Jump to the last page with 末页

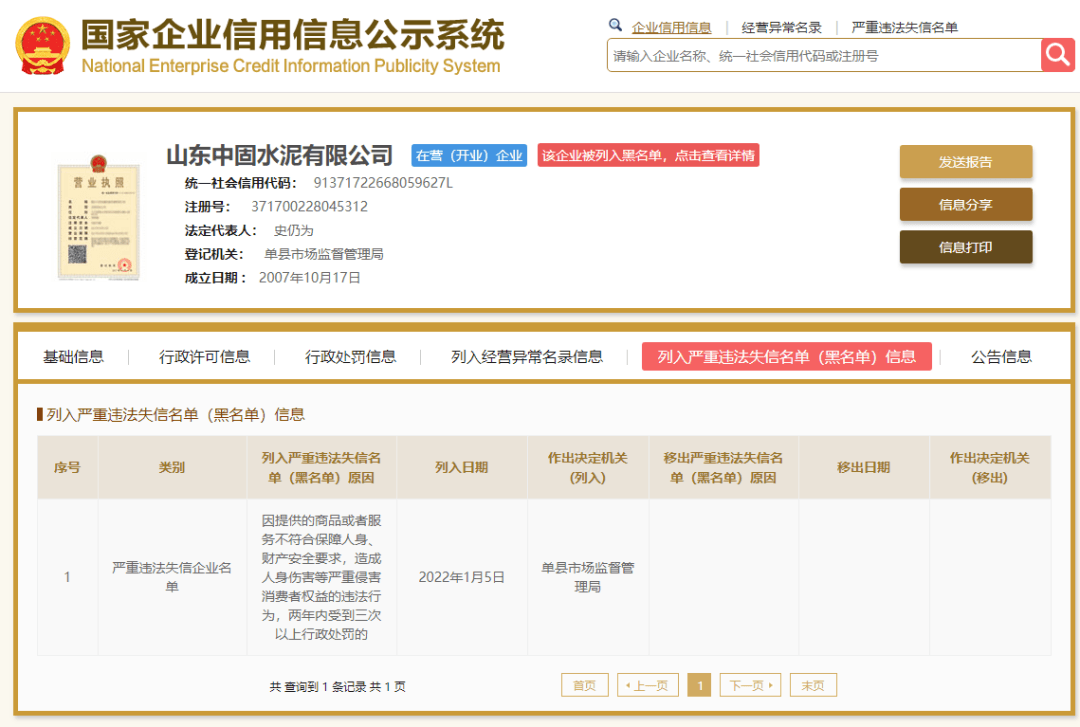click(812, 685)
